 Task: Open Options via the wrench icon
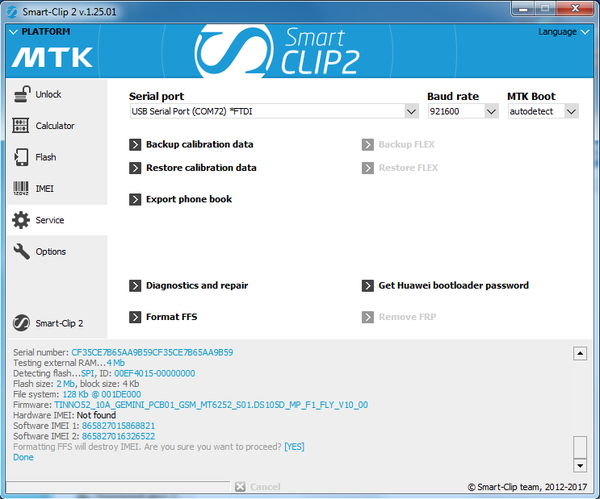20,251
